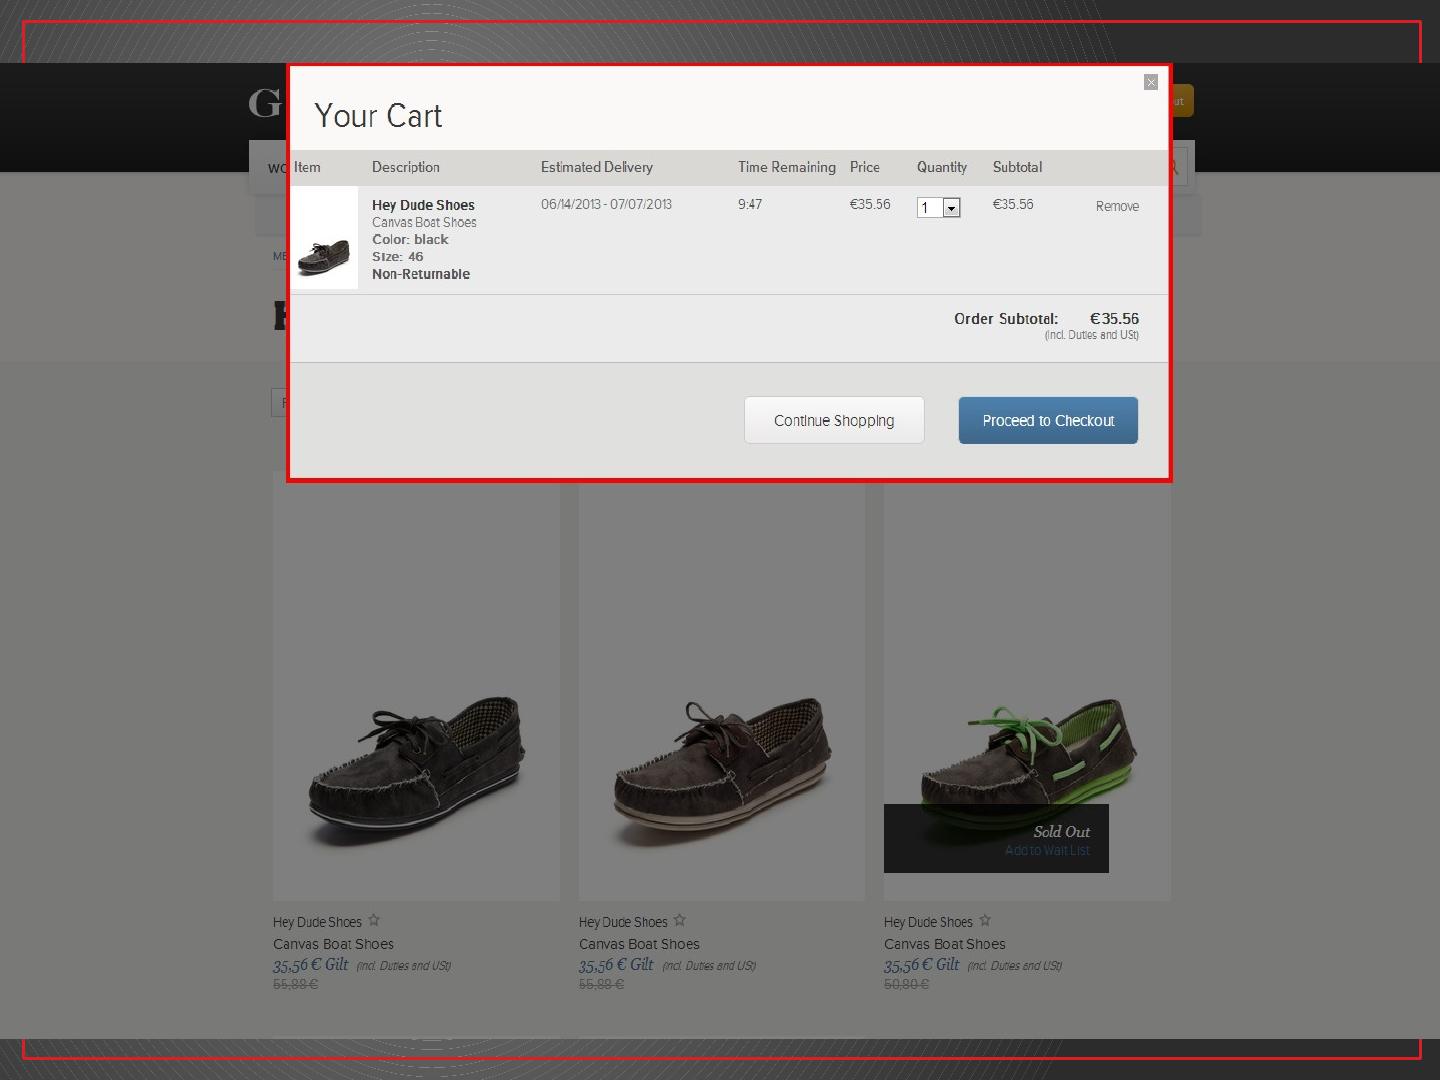Image resolution: width=1440 pixels, height=1080 pixels.
Task: Toggle star icon on sold out product
Action: point(985,920)
